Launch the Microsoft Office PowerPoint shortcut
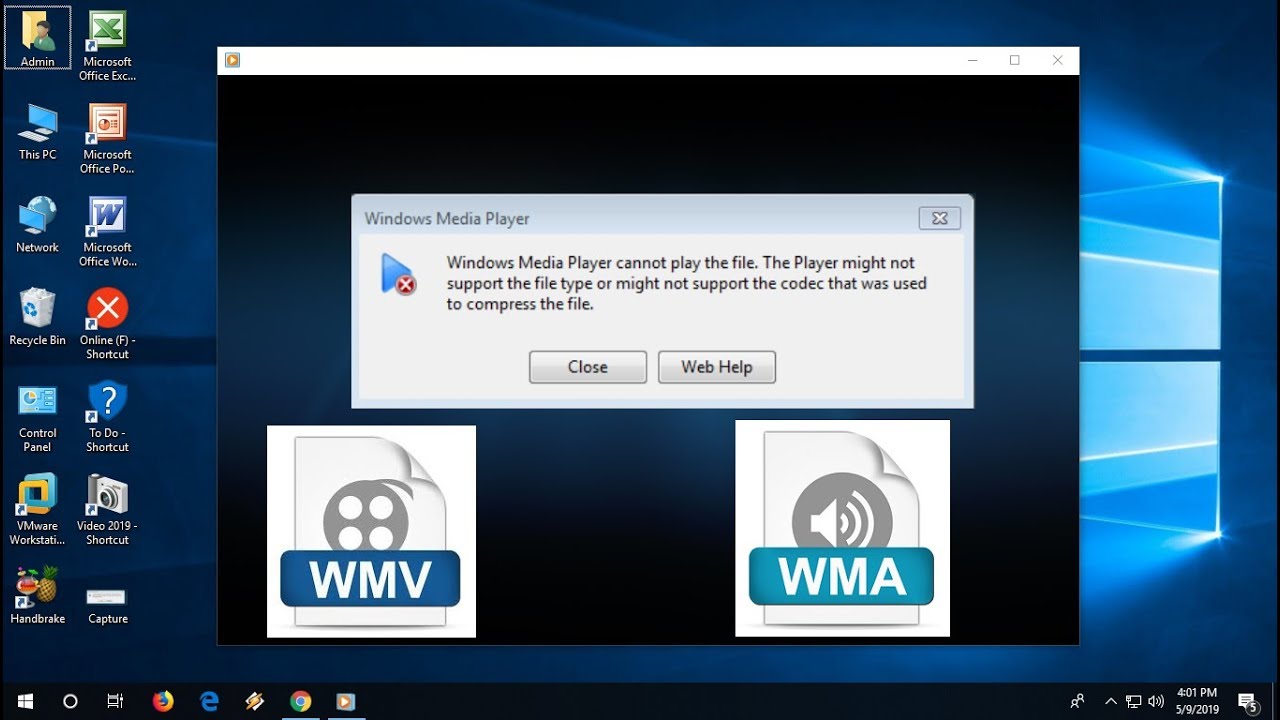The image size is (1280, 720). pyautogui.click(x=107, y=138)
